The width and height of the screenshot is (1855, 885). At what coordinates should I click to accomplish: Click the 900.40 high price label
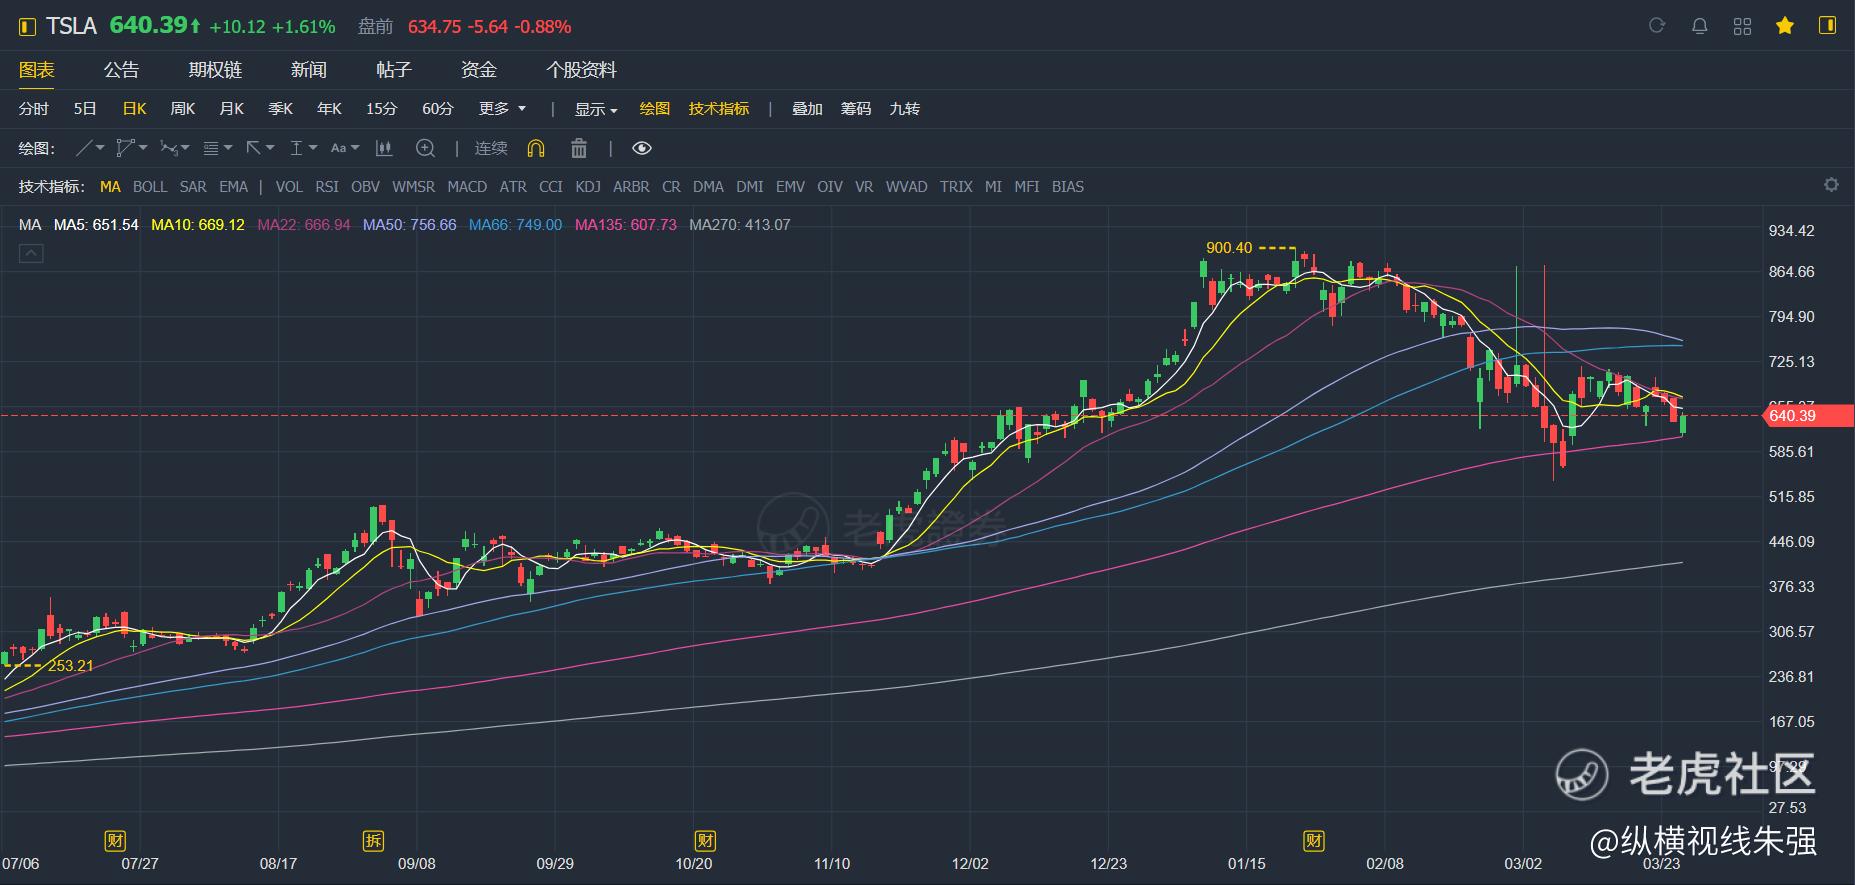pos(1229,248)
